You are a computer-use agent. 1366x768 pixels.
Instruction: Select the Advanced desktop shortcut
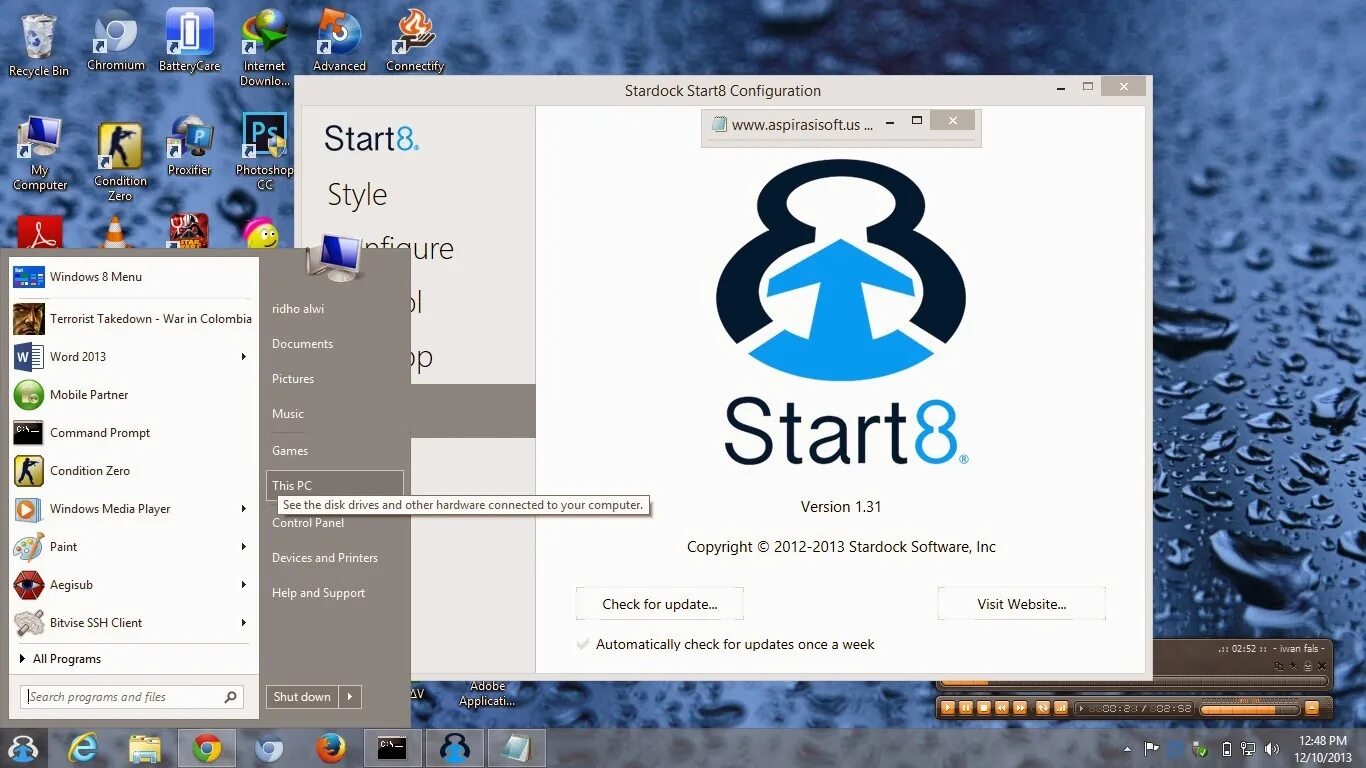(x=339, y=41)
